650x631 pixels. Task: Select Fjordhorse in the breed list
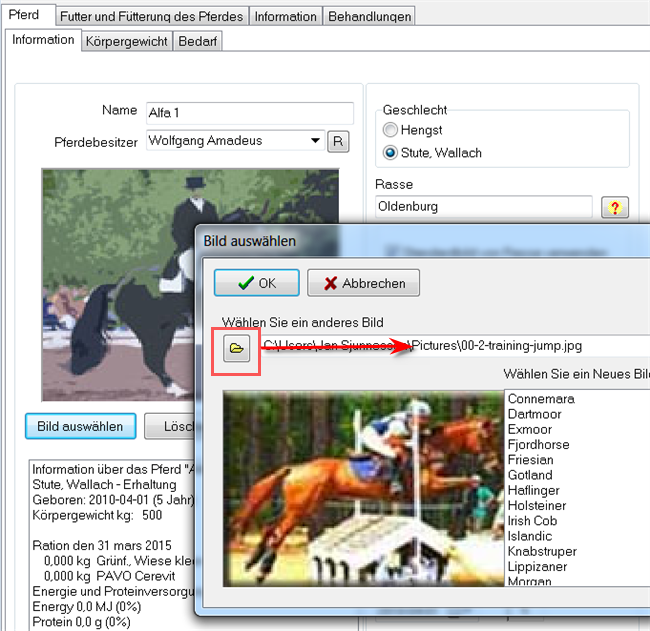pyautogui.click(x=538, y=445)
